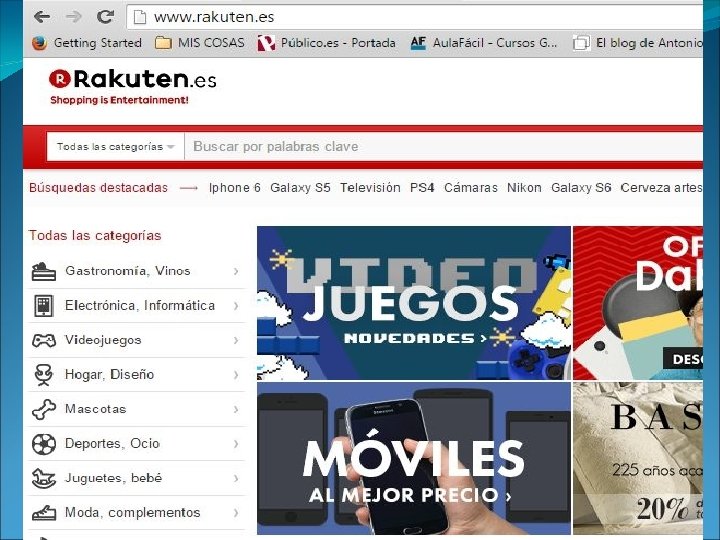Screen dimensions: 720x540
Task: Click the Galaxy S6 search link
Action: point(581,188)
